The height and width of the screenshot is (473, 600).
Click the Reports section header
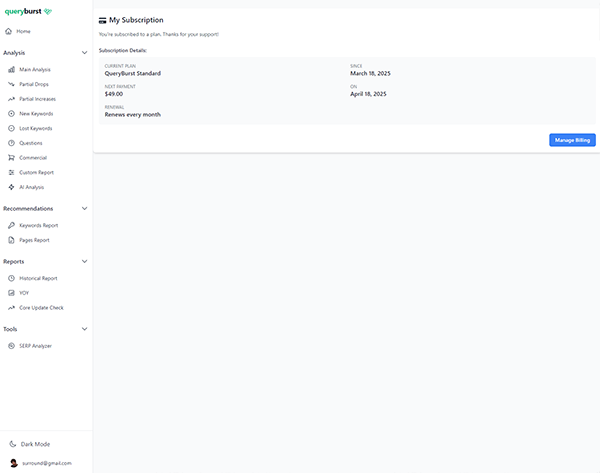[13, 262]
